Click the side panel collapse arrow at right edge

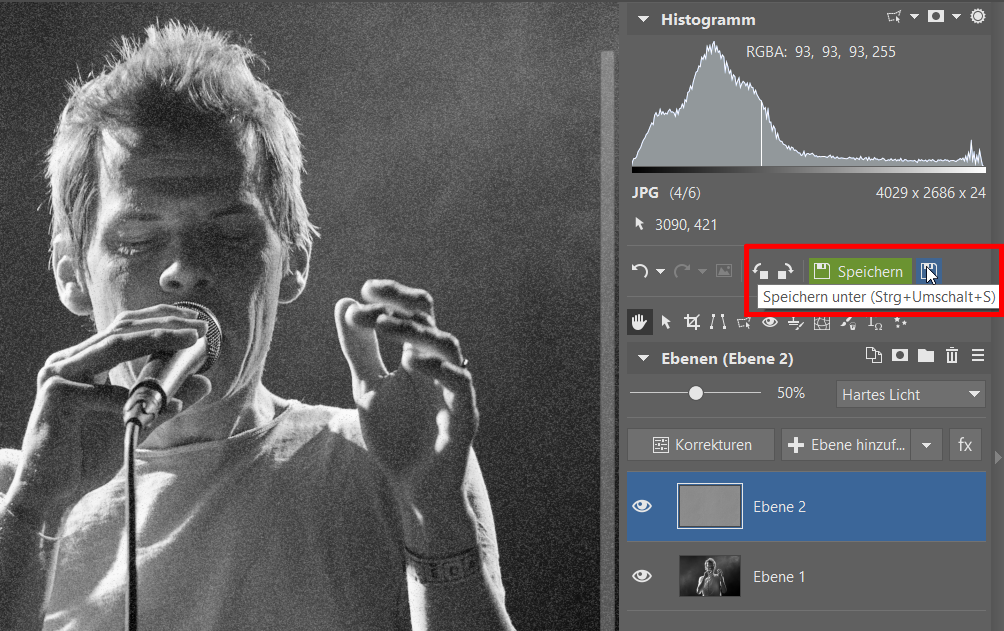tap(998, 457)
